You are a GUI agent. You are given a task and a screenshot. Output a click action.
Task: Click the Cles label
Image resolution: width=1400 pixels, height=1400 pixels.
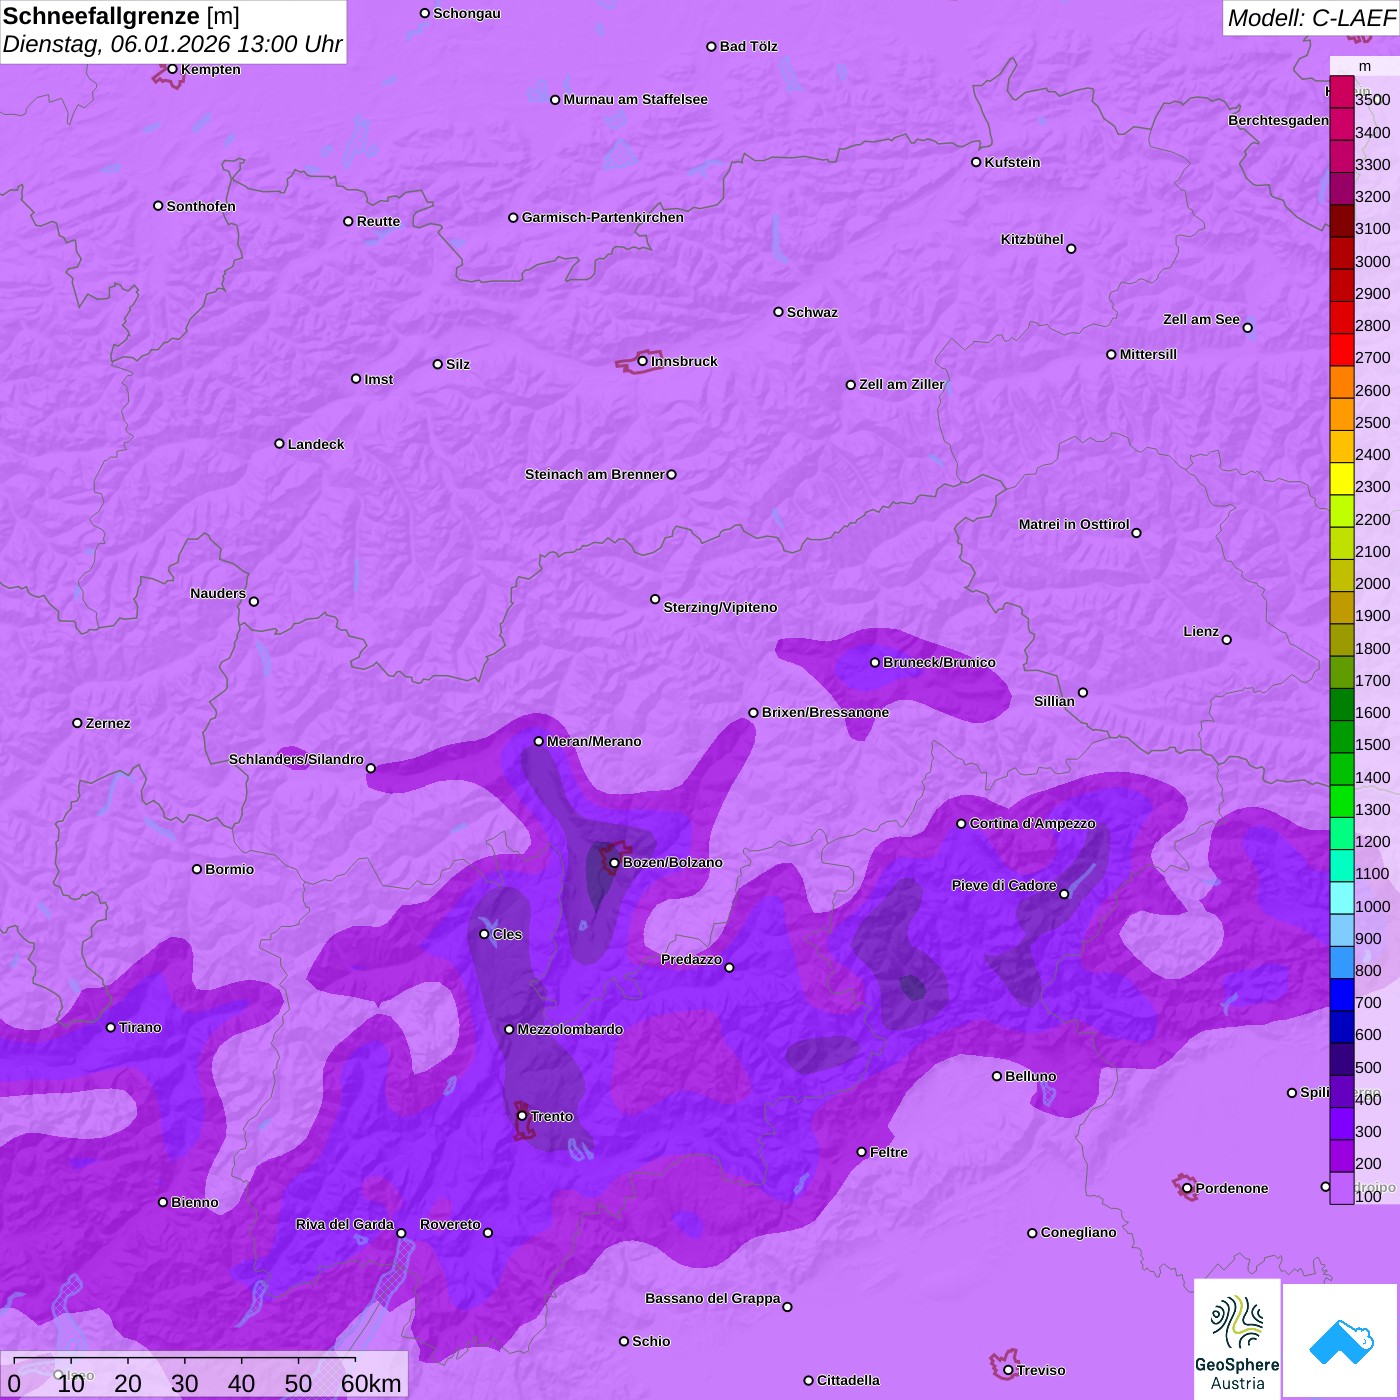[x=507, y=934]
